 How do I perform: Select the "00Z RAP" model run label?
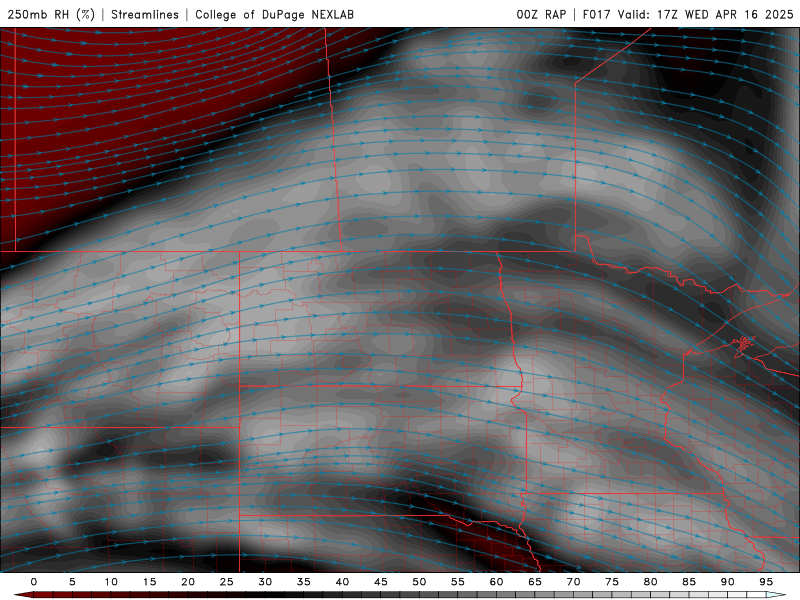541,14
